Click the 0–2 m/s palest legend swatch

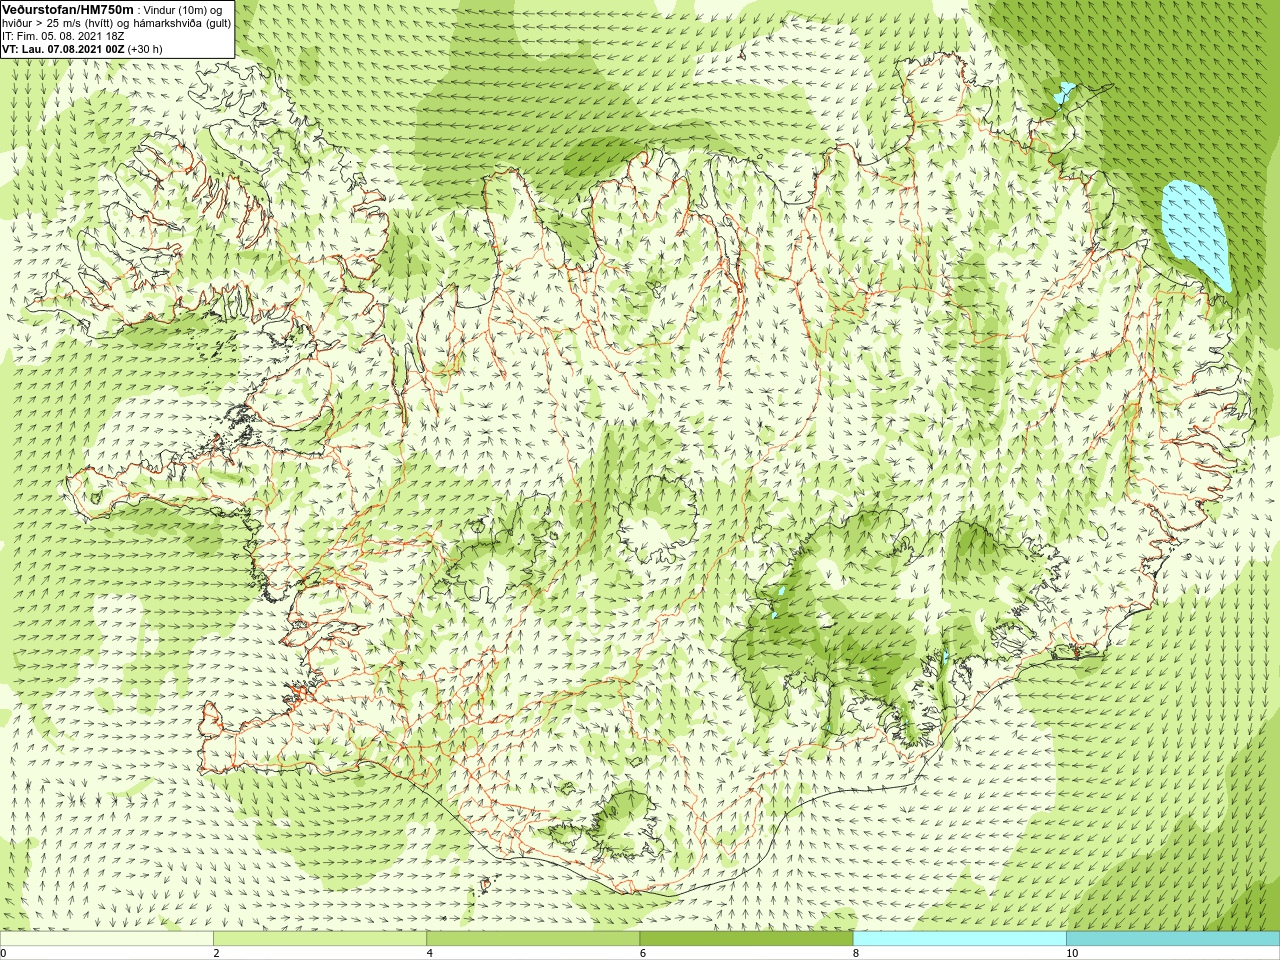(106, 939)
